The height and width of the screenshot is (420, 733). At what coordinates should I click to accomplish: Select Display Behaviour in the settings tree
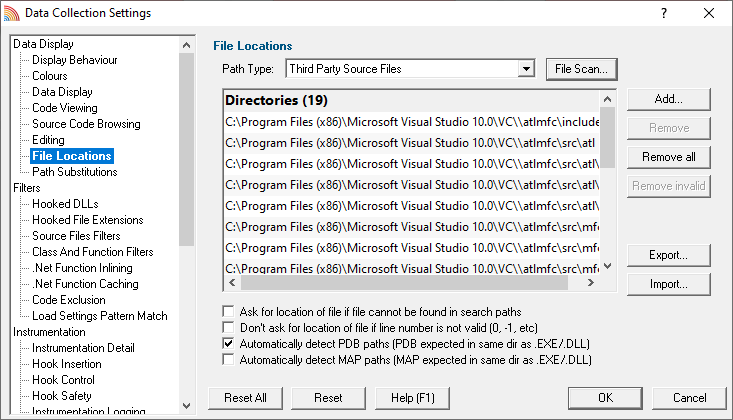(75, 60)
